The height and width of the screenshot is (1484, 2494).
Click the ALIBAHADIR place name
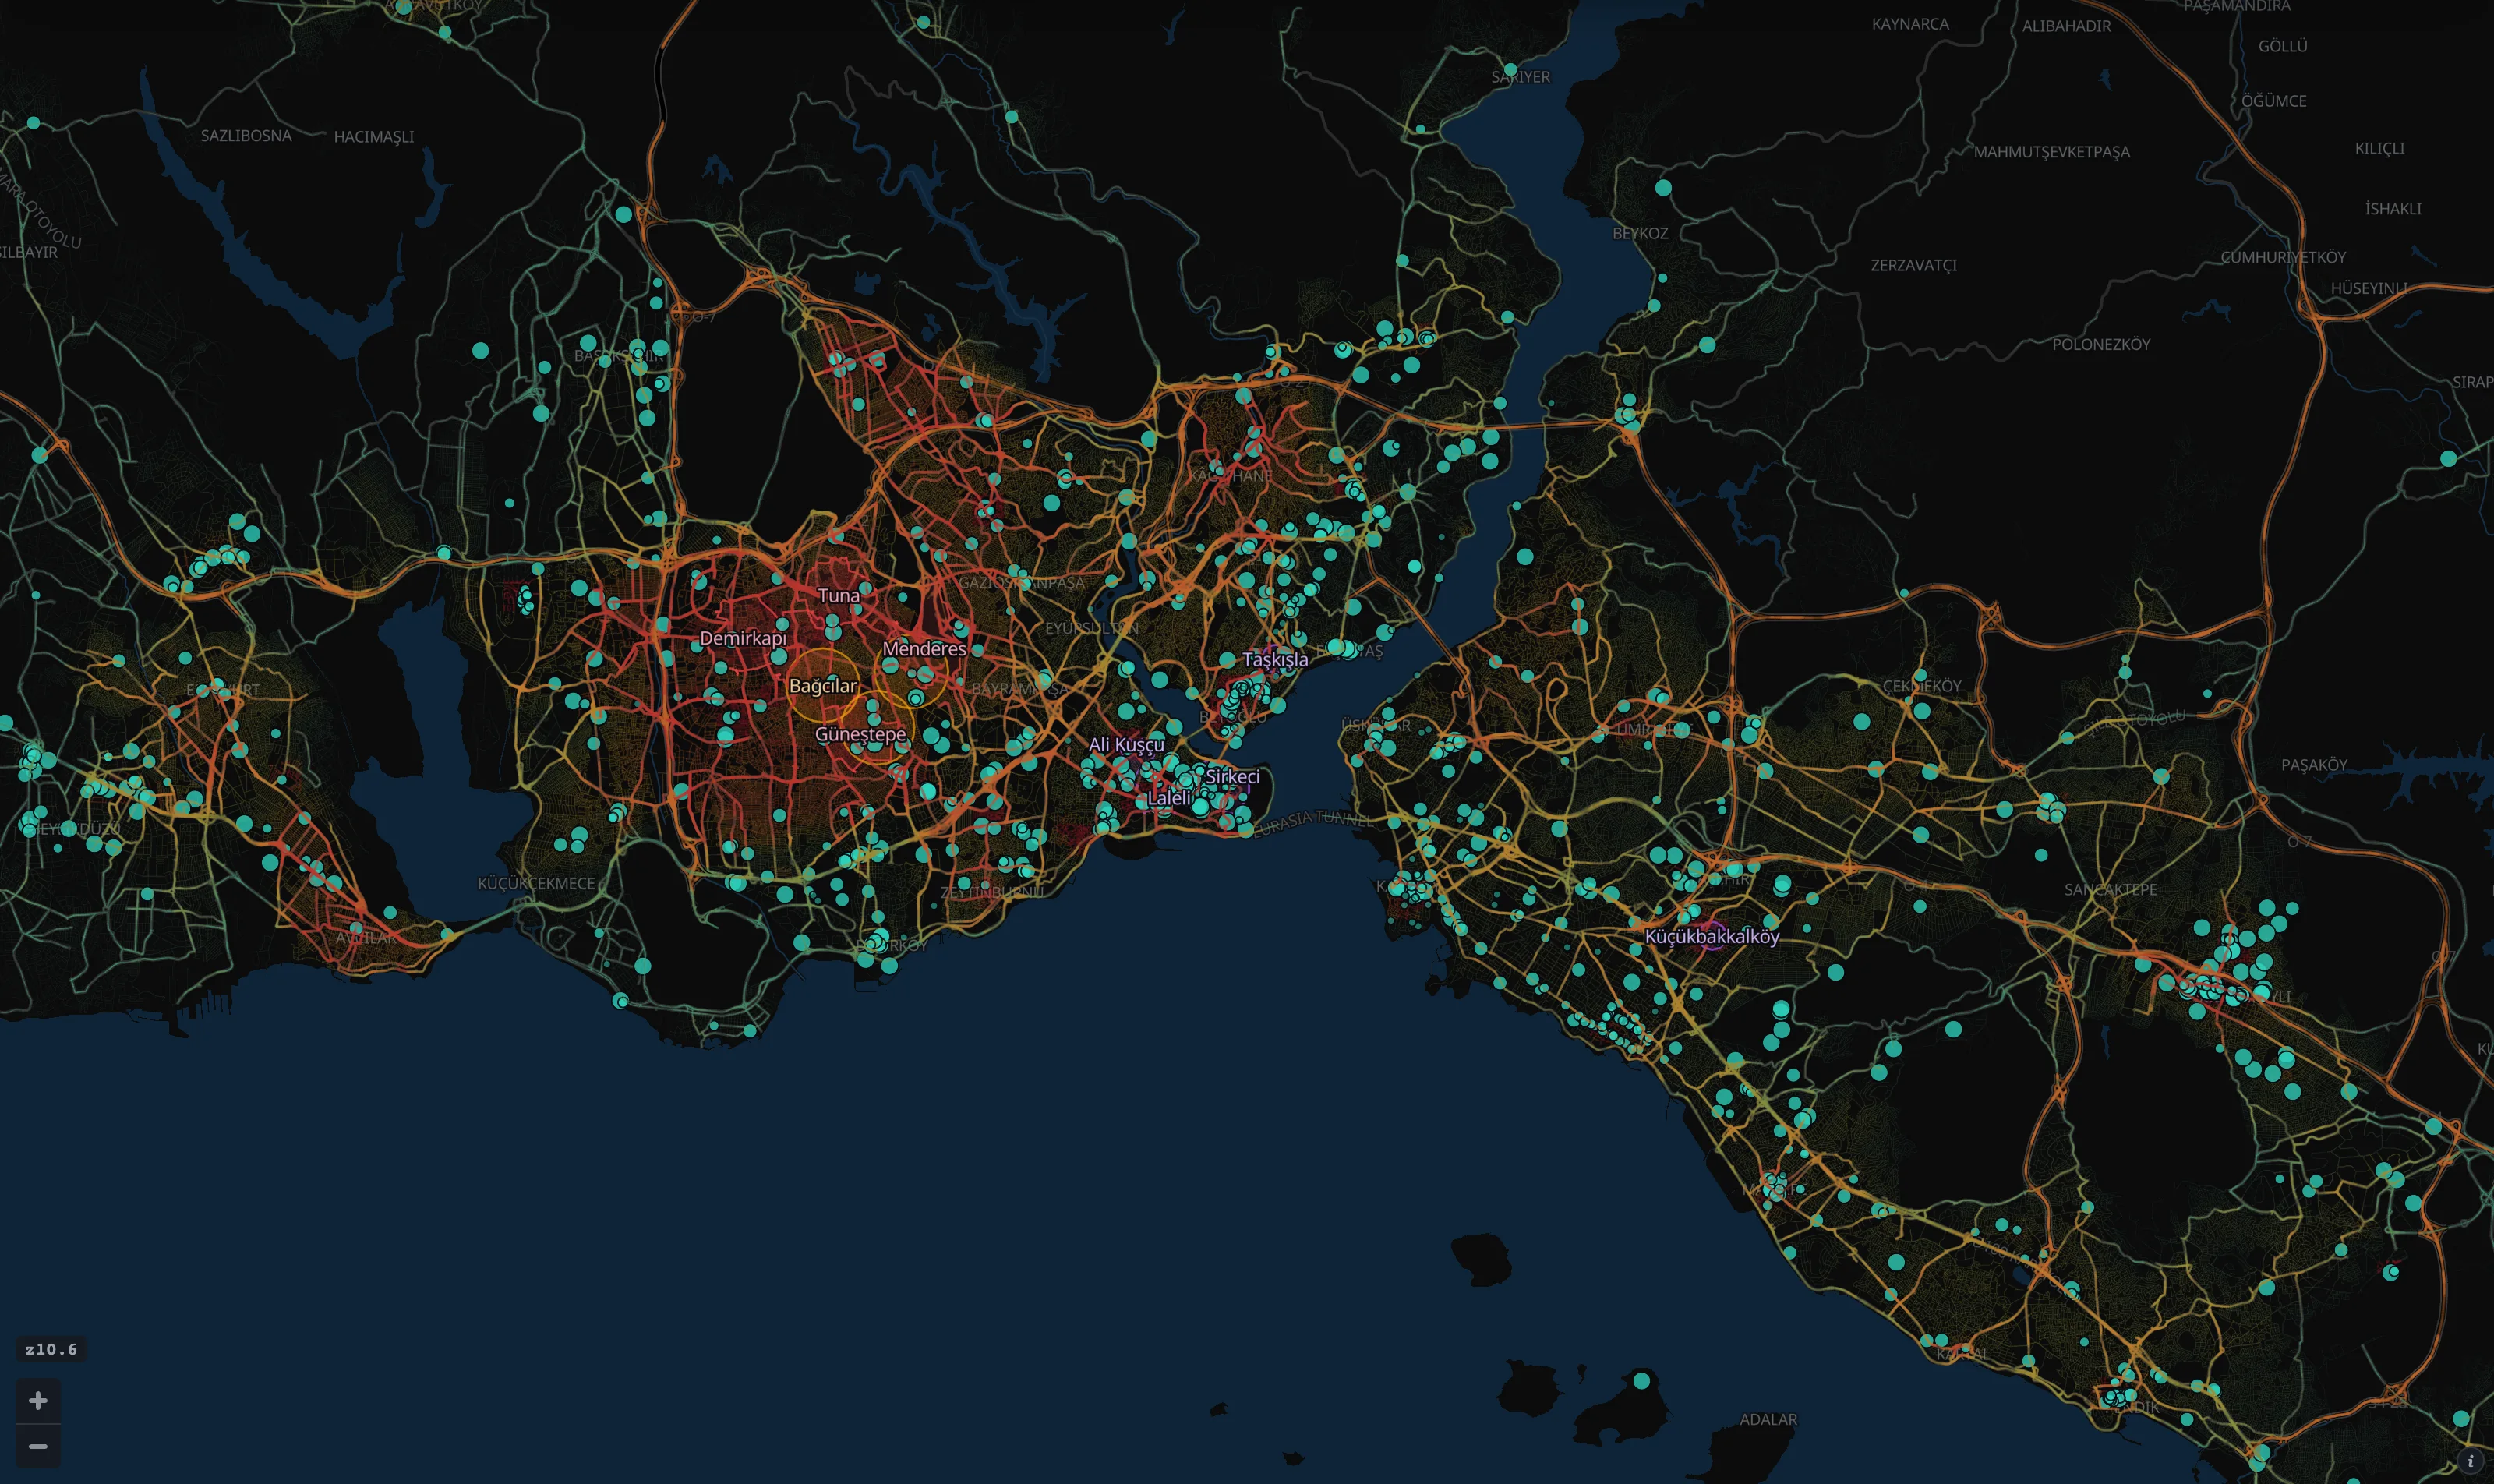2066,26
